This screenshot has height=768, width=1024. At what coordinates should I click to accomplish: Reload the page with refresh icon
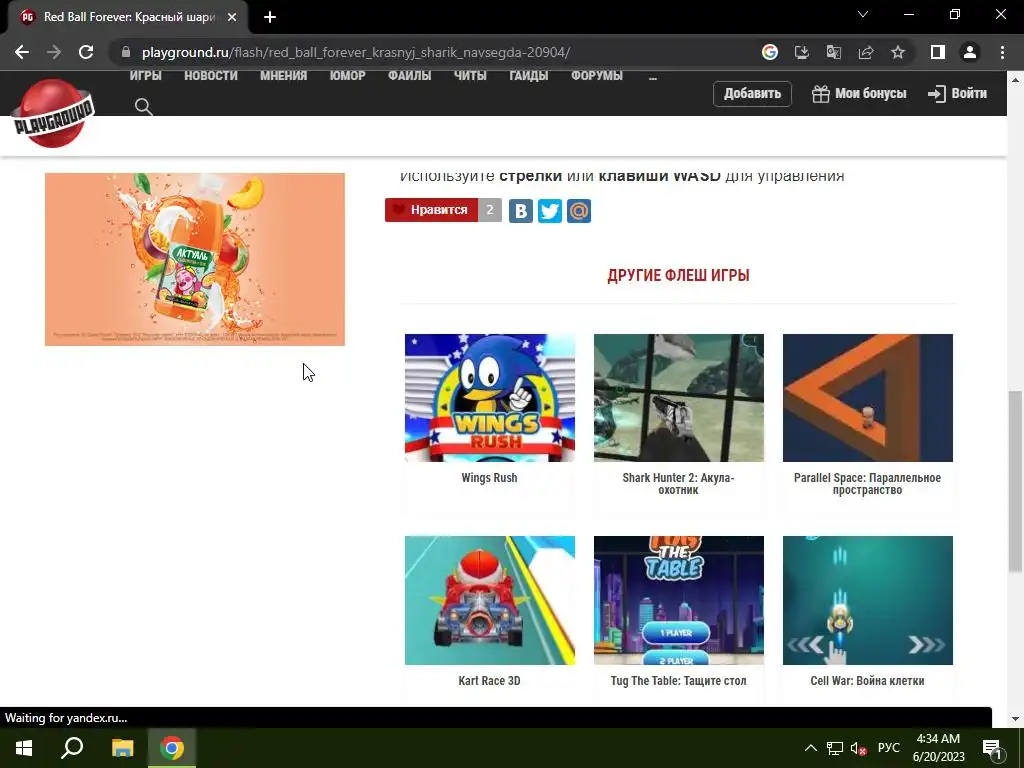[x=86, y=52]
